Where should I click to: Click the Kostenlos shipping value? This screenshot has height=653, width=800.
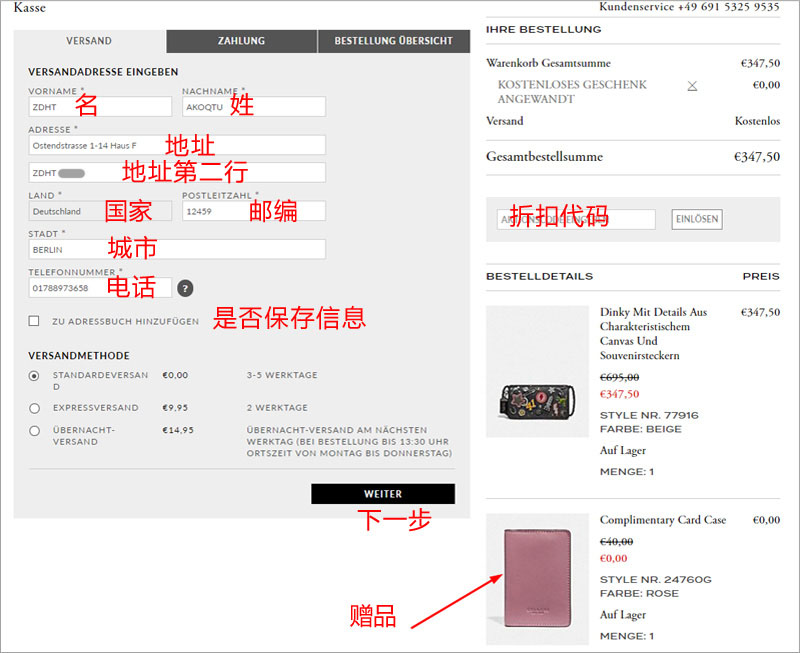tap(757, 121)
